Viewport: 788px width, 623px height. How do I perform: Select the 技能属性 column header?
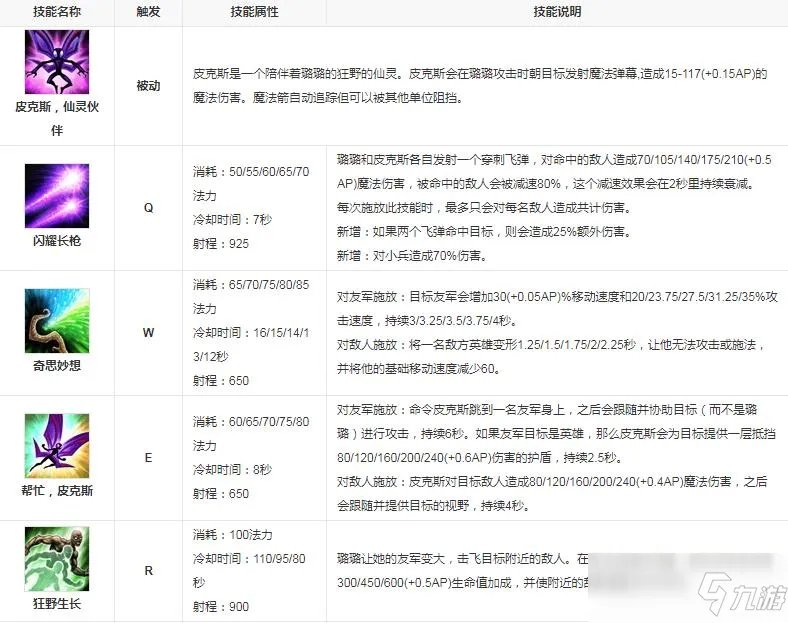[x=254, y=12]
